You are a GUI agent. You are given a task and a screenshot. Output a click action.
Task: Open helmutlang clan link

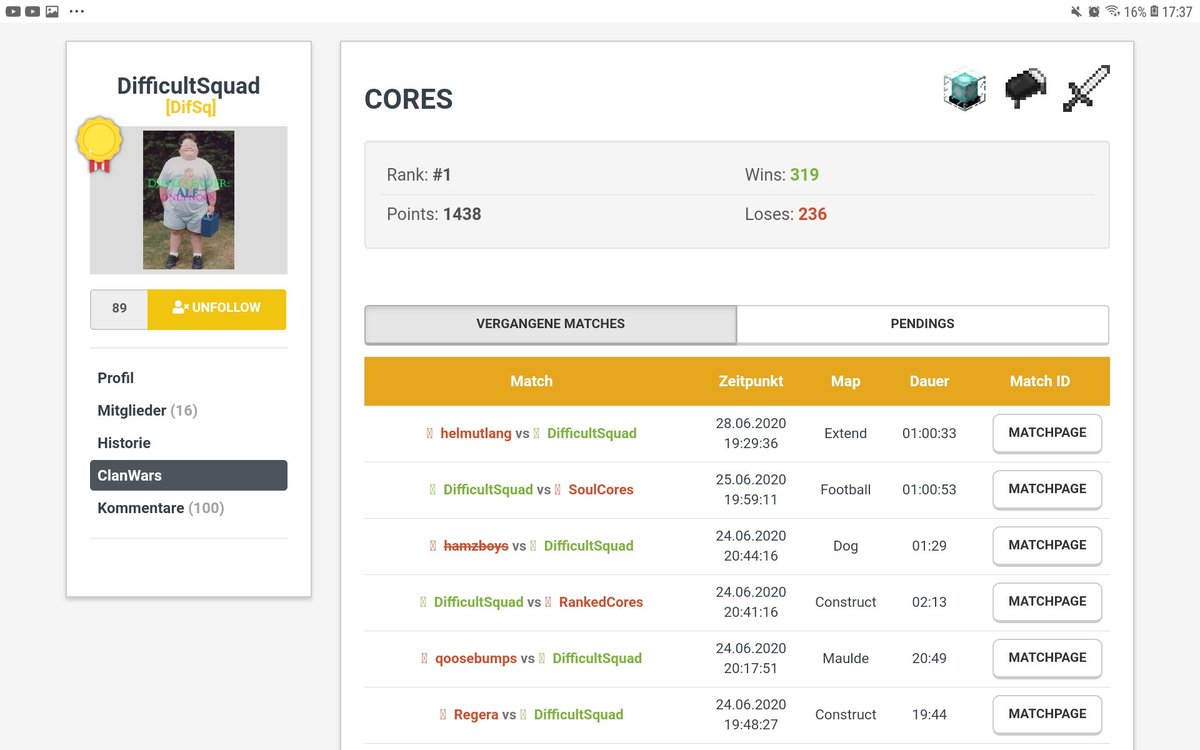coord(475,434)
